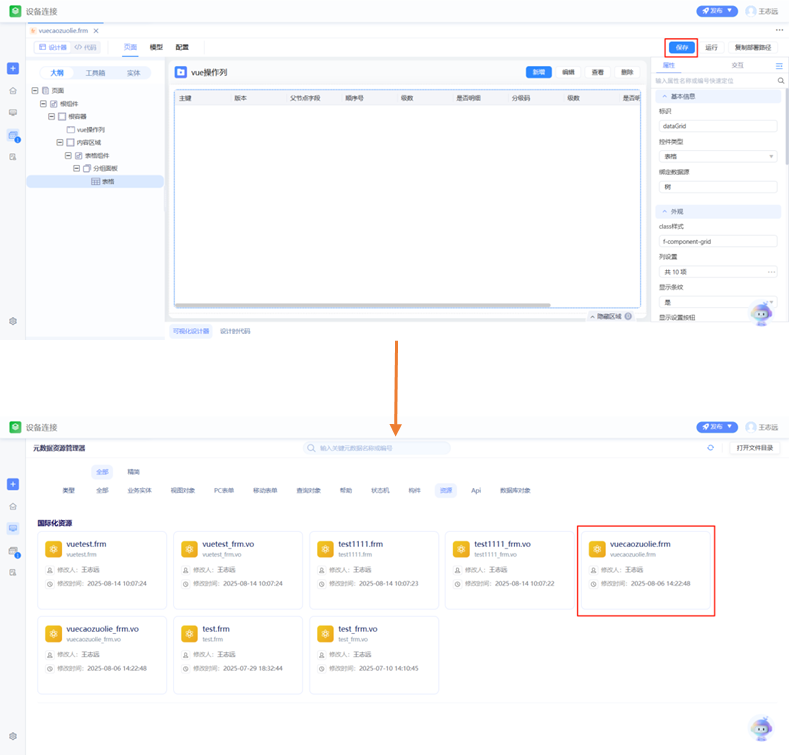The image size is (789, 755).
Task: Open the 模型 tab in designer
Action: pos(156,47)
